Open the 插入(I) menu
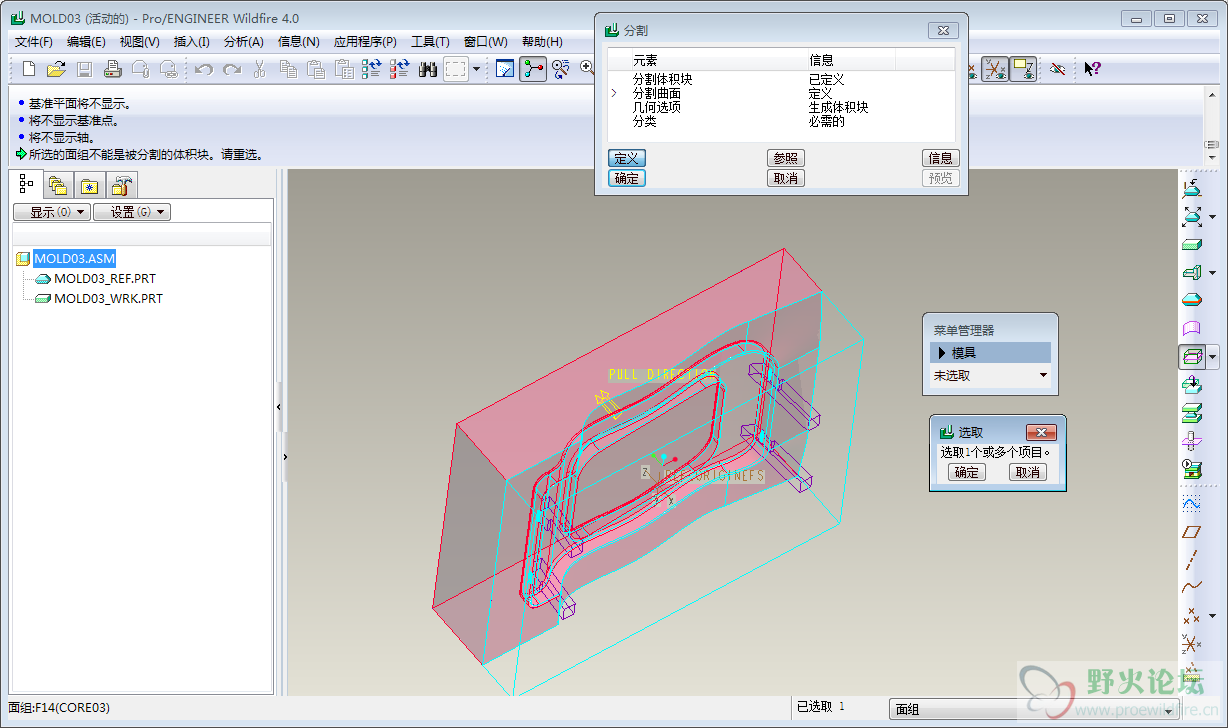Screen dimensions: 1228x728 tap(191, 42)
